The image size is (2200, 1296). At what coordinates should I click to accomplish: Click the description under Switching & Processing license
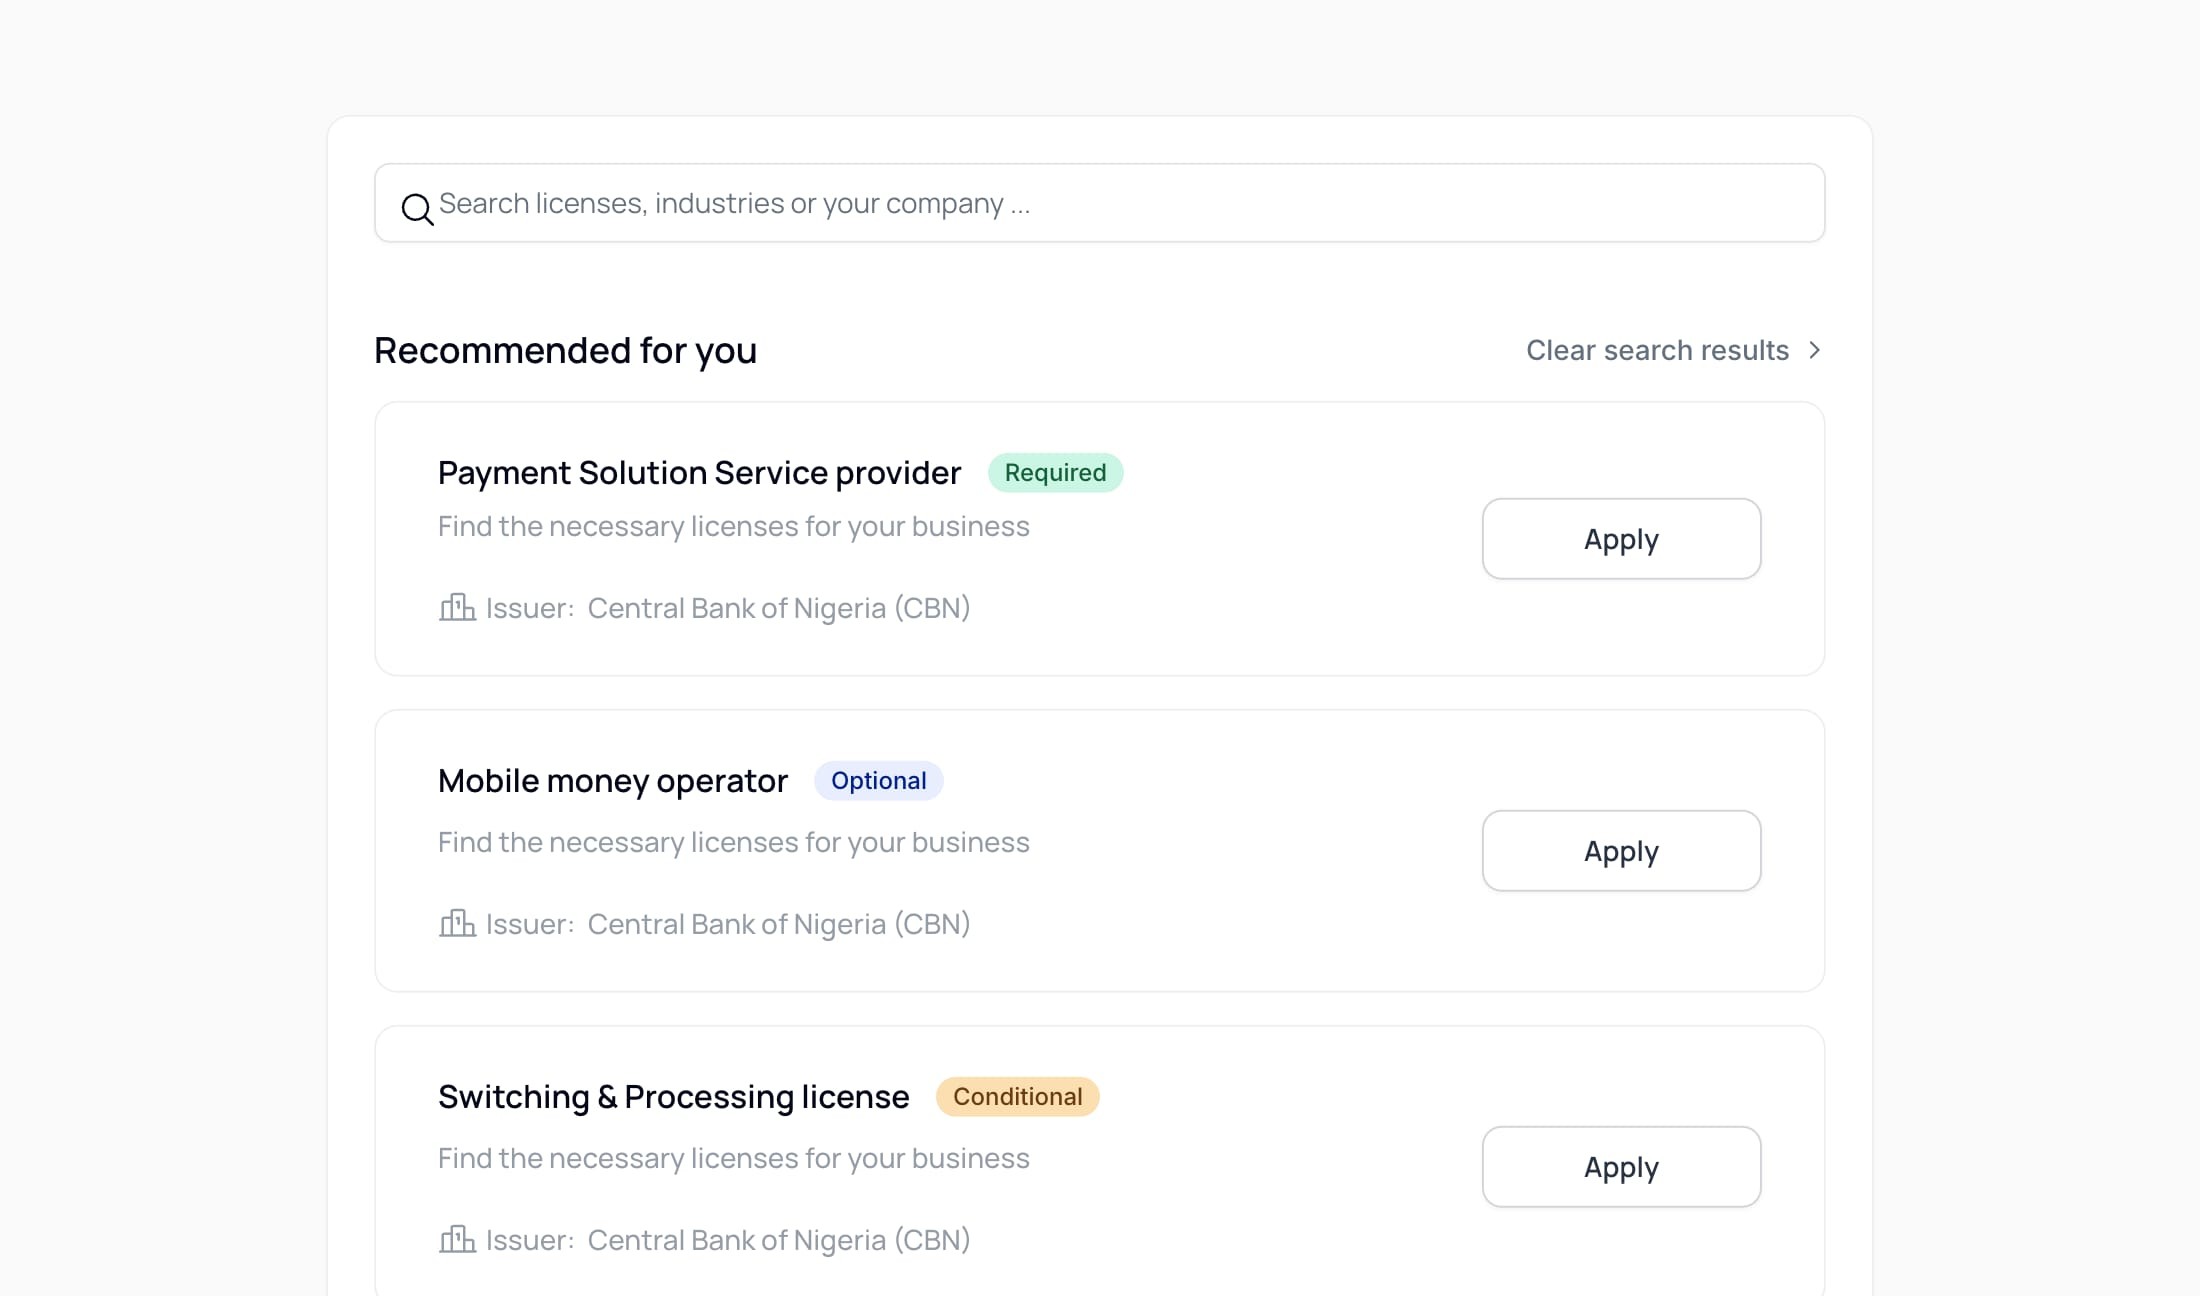coord(733,1159)
